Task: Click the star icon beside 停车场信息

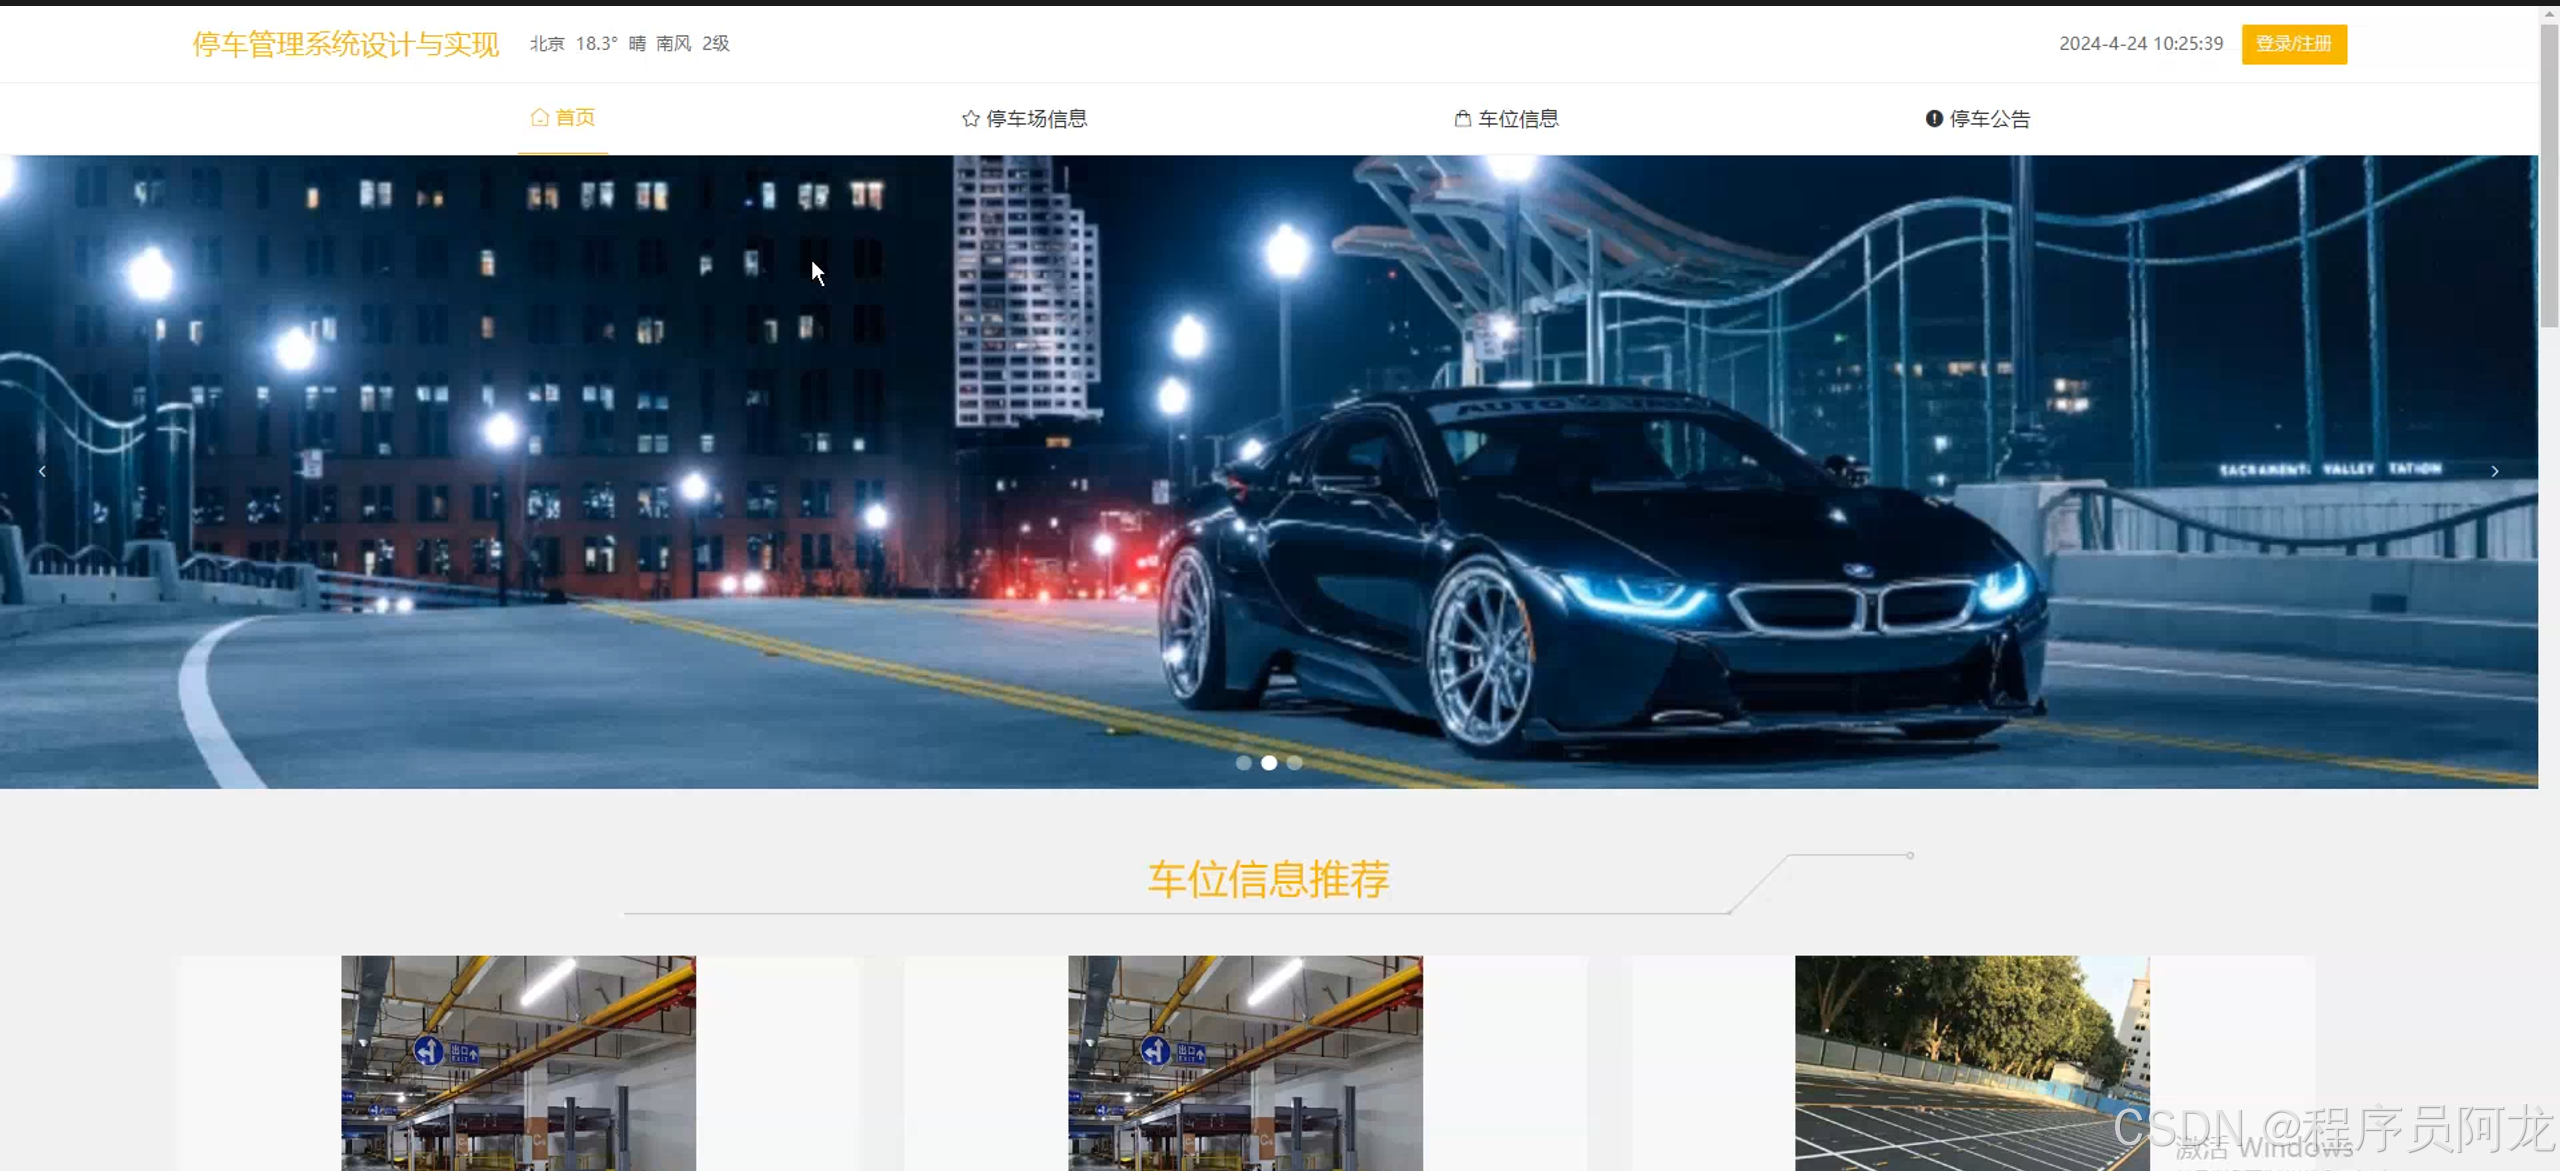Action: click(970, 119)
